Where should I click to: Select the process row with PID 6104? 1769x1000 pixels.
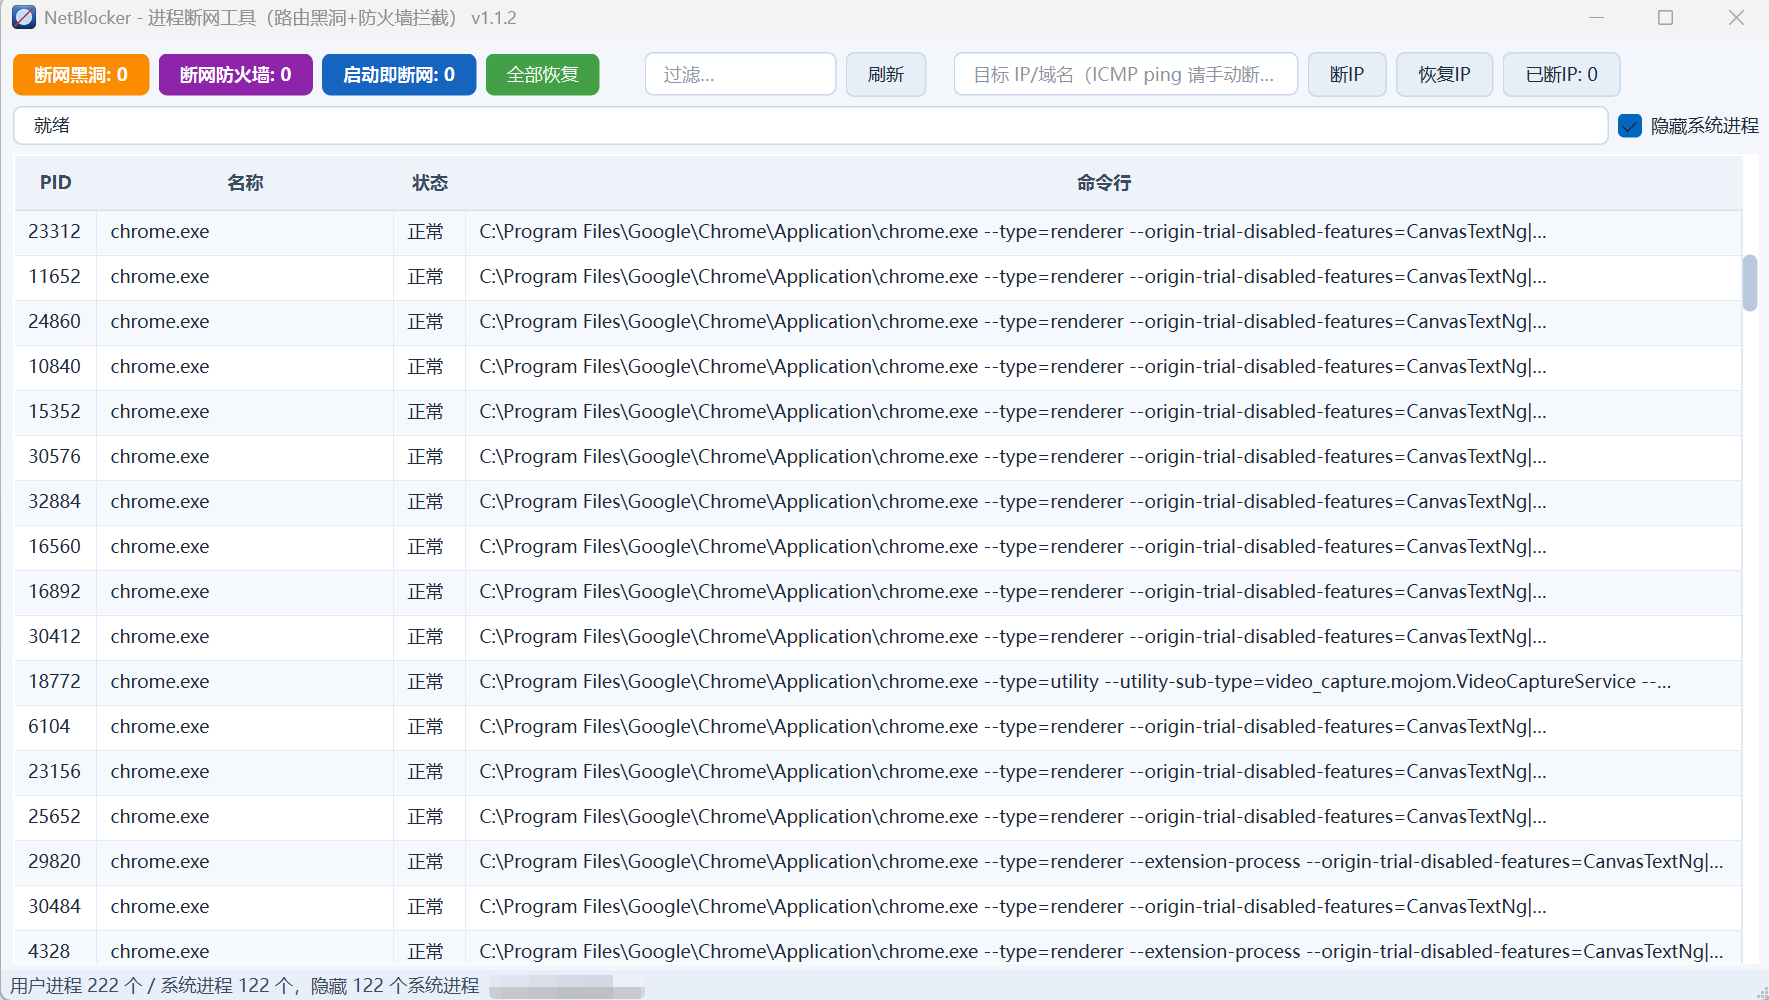coord(878,727)
